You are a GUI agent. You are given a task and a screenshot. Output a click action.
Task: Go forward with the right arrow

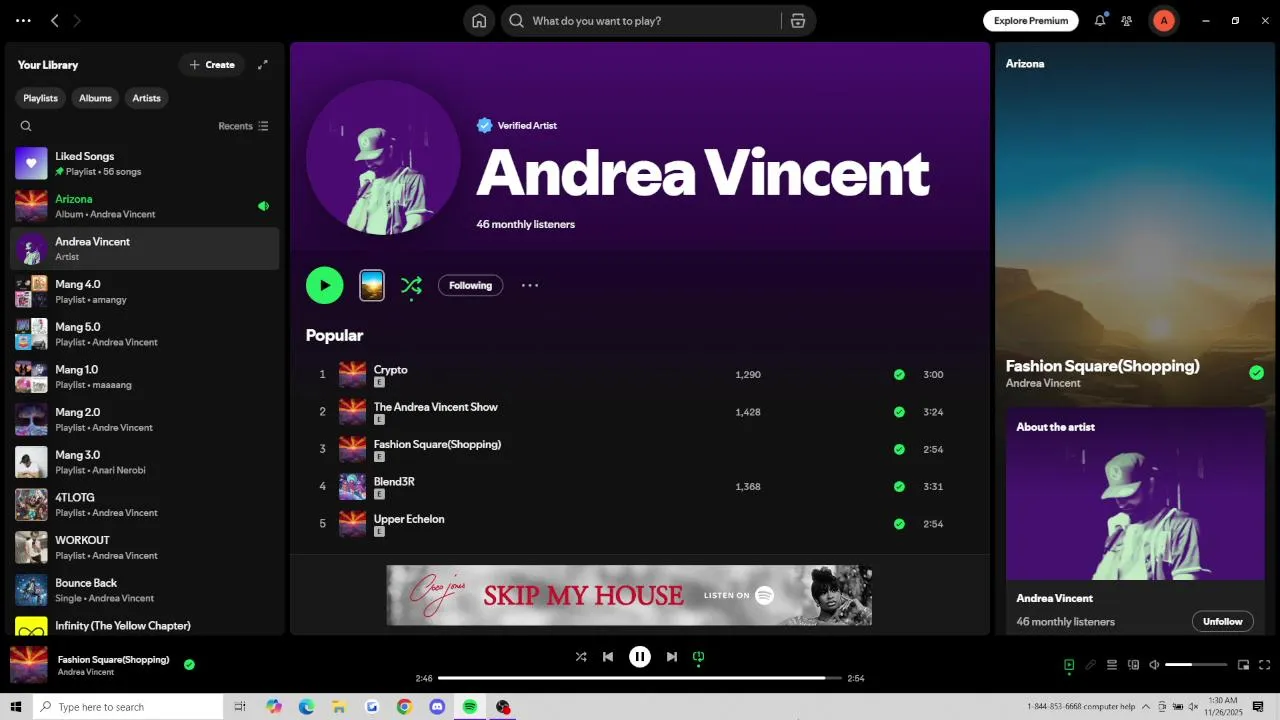pyautogui.click(x=77, y=20)
